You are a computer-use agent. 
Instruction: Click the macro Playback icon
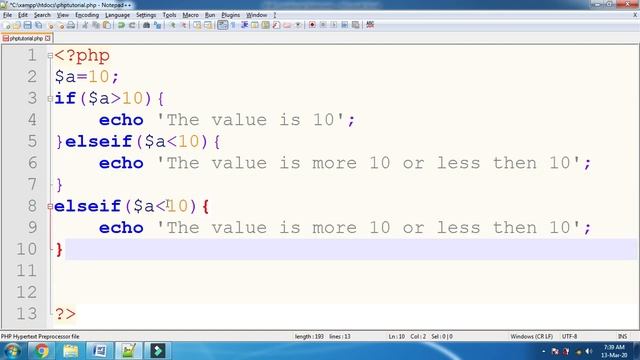(334, 25)
